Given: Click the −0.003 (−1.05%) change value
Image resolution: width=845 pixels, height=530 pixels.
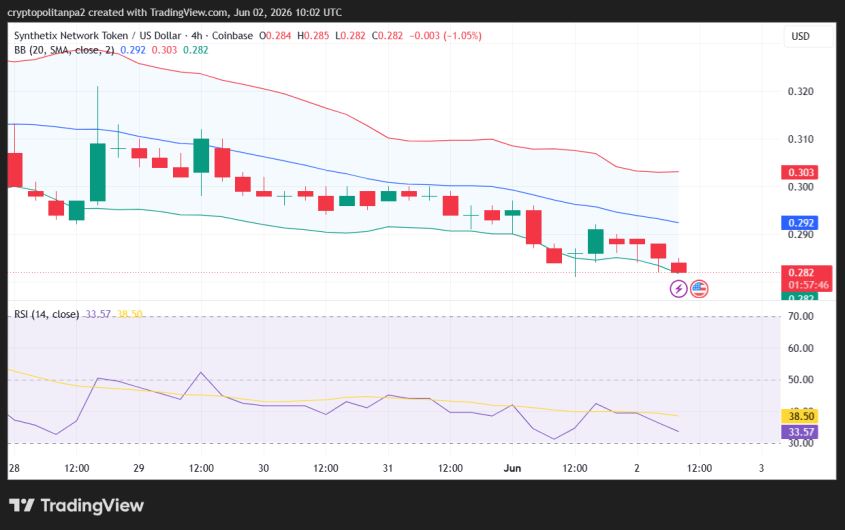Looking at the screenshot, I should pos(446,36).
